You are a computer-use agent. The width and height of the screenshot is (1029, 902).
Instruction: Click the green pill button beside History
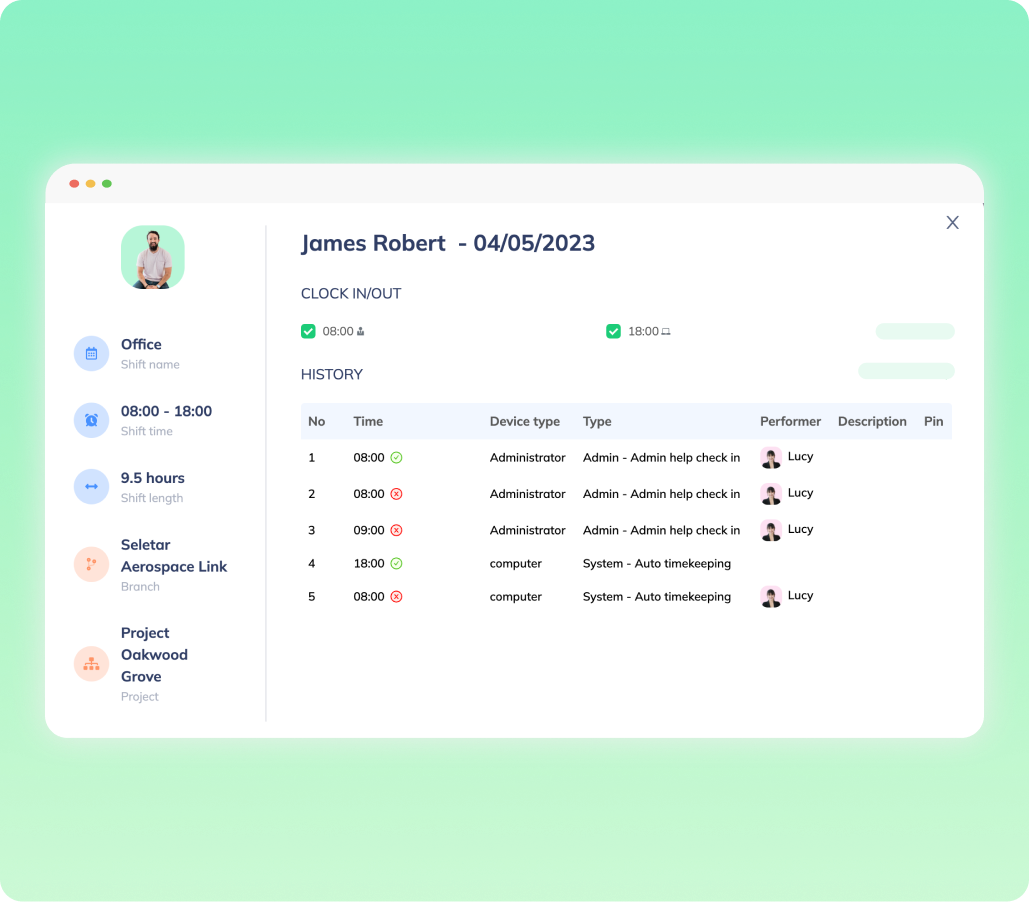pyautogui.click(x=906, y=371)
